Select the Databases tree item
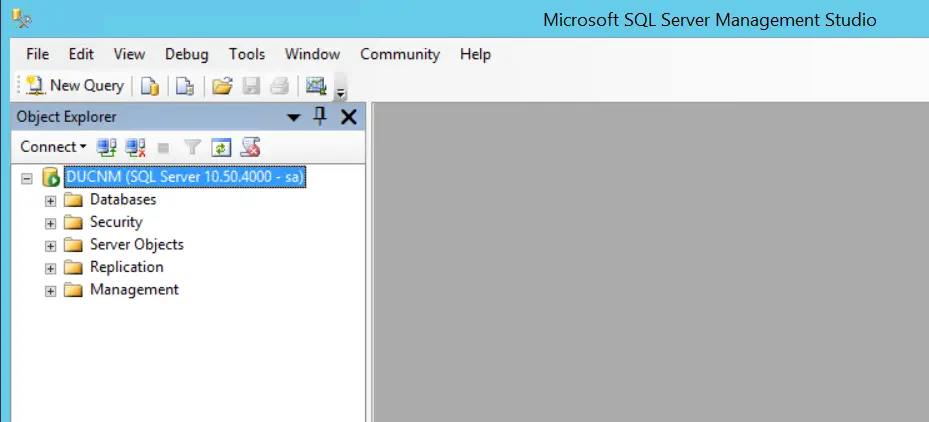 point(123,200)
